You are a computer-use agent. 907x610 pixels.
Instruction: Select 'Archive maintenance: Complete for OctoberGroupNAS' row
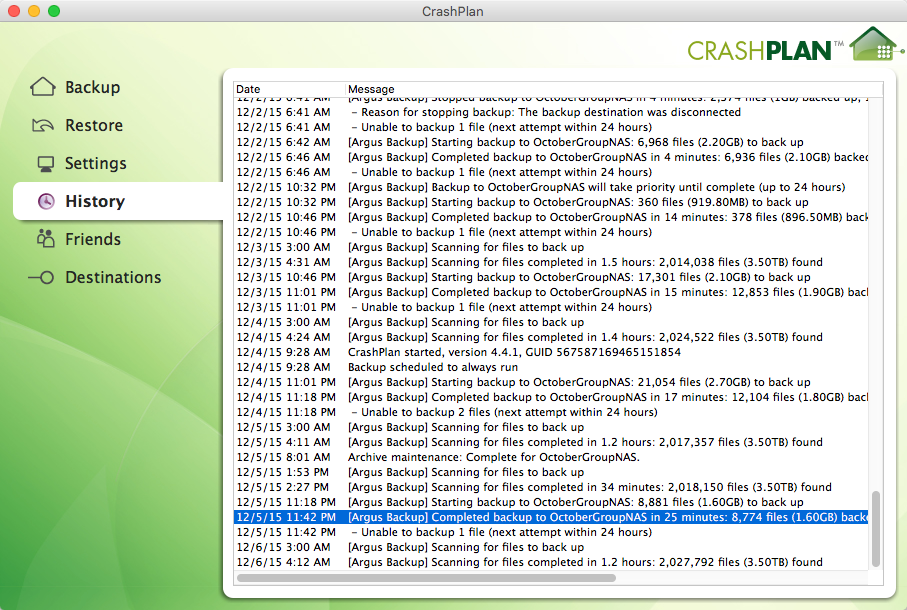tap(551, 457)
